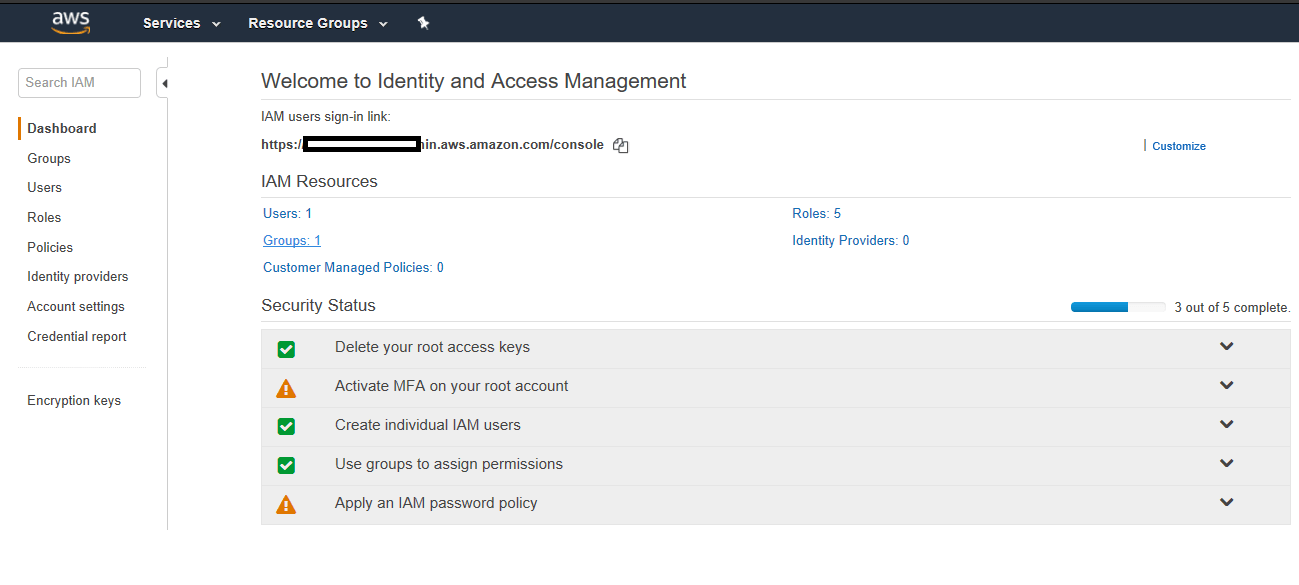Open Identity providers in the sidebar
This screenshot has height=585, width=1299.
(78, 276)
